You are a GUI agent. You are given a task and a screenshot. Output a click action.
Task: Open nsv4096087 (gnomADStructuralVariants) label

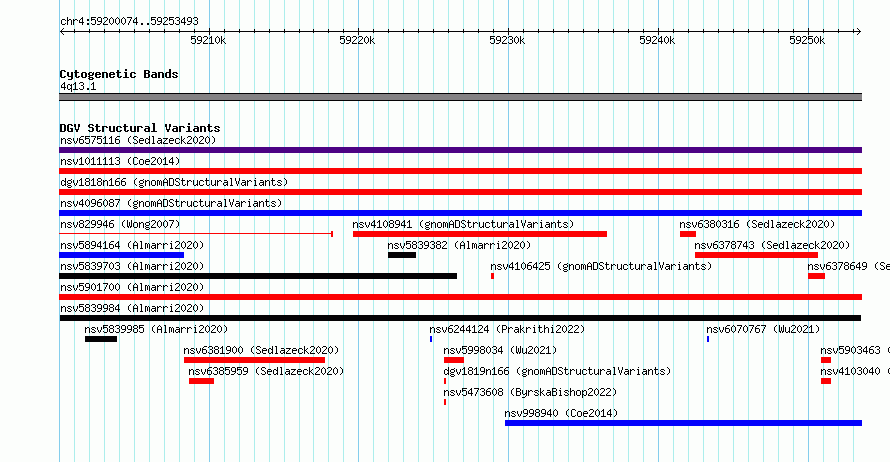[x=171, y=203]
